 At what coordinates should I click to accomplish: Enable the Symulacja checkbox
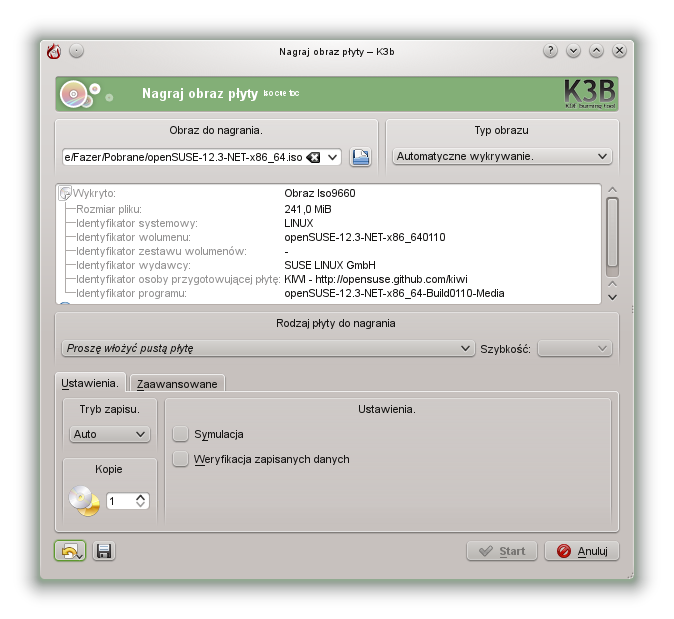click(181, 434)
